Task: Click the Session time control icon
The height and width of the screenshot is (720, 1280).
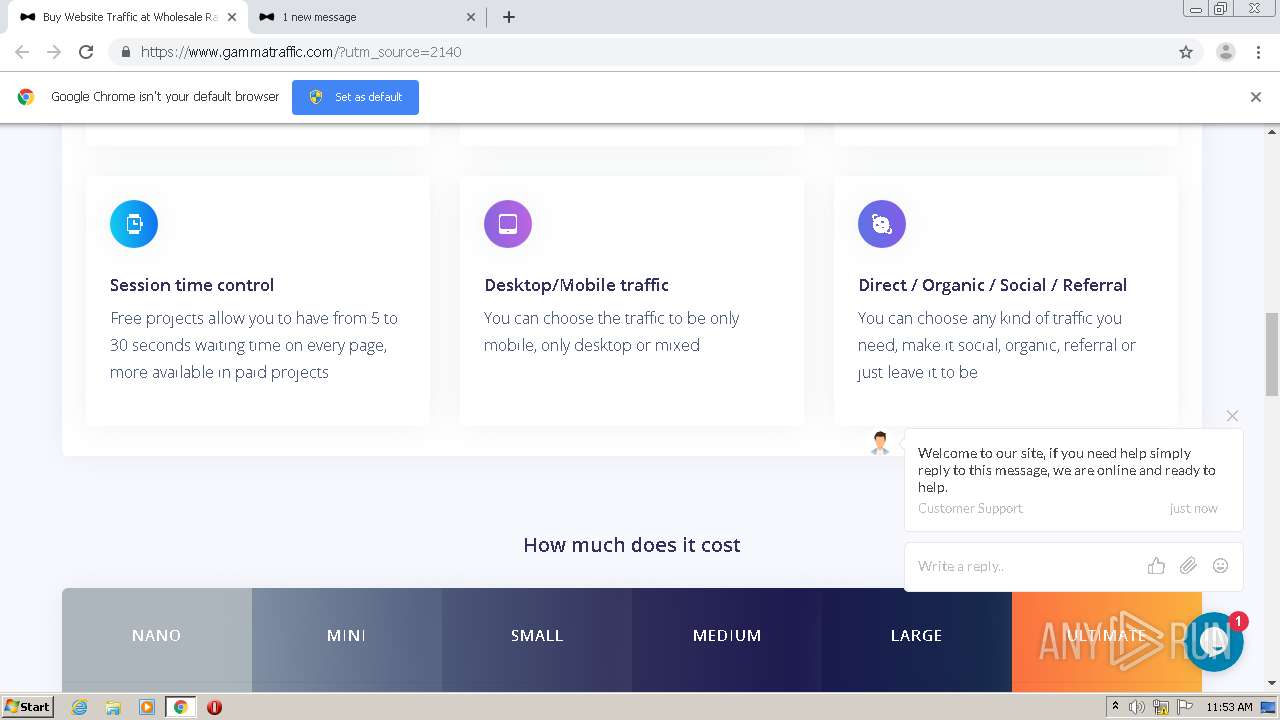Action: [134, 224]
